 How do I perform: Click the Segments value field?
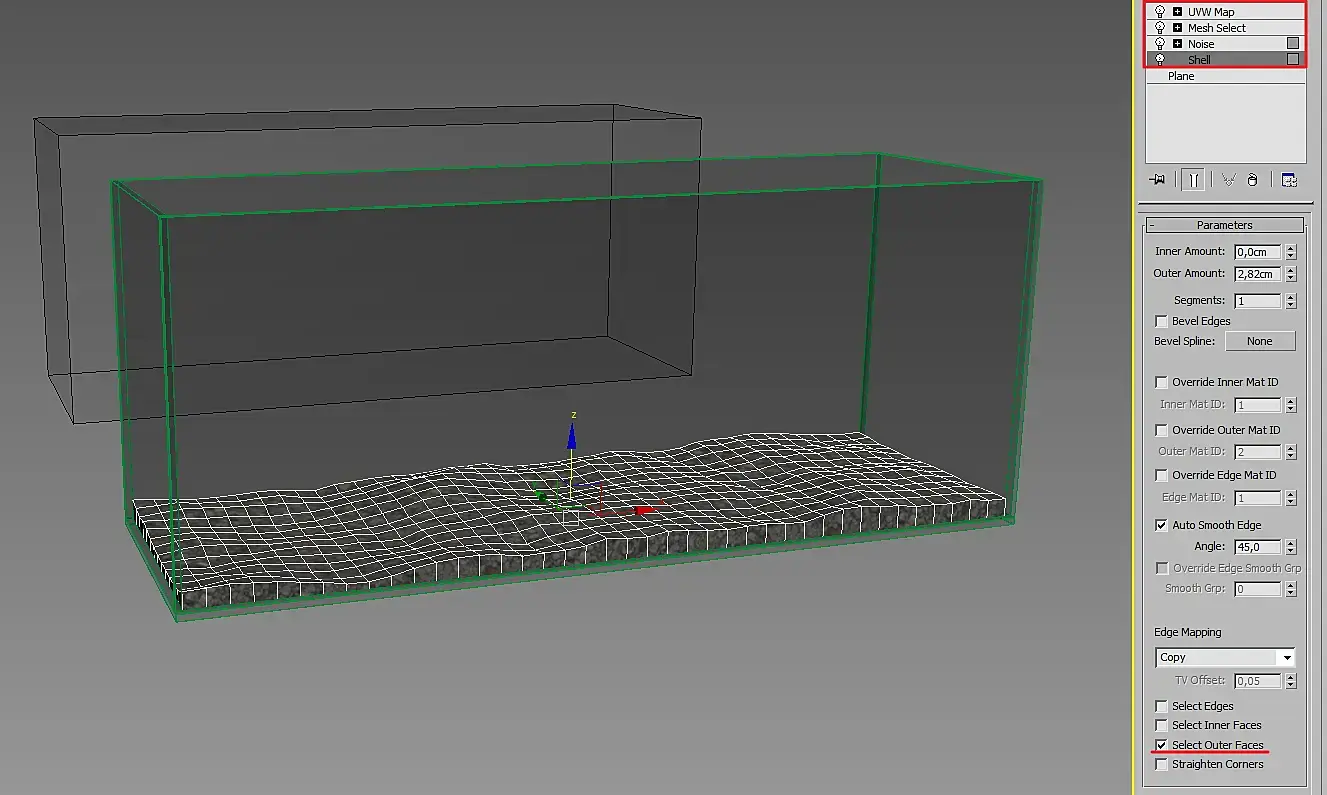[1258, 301]
